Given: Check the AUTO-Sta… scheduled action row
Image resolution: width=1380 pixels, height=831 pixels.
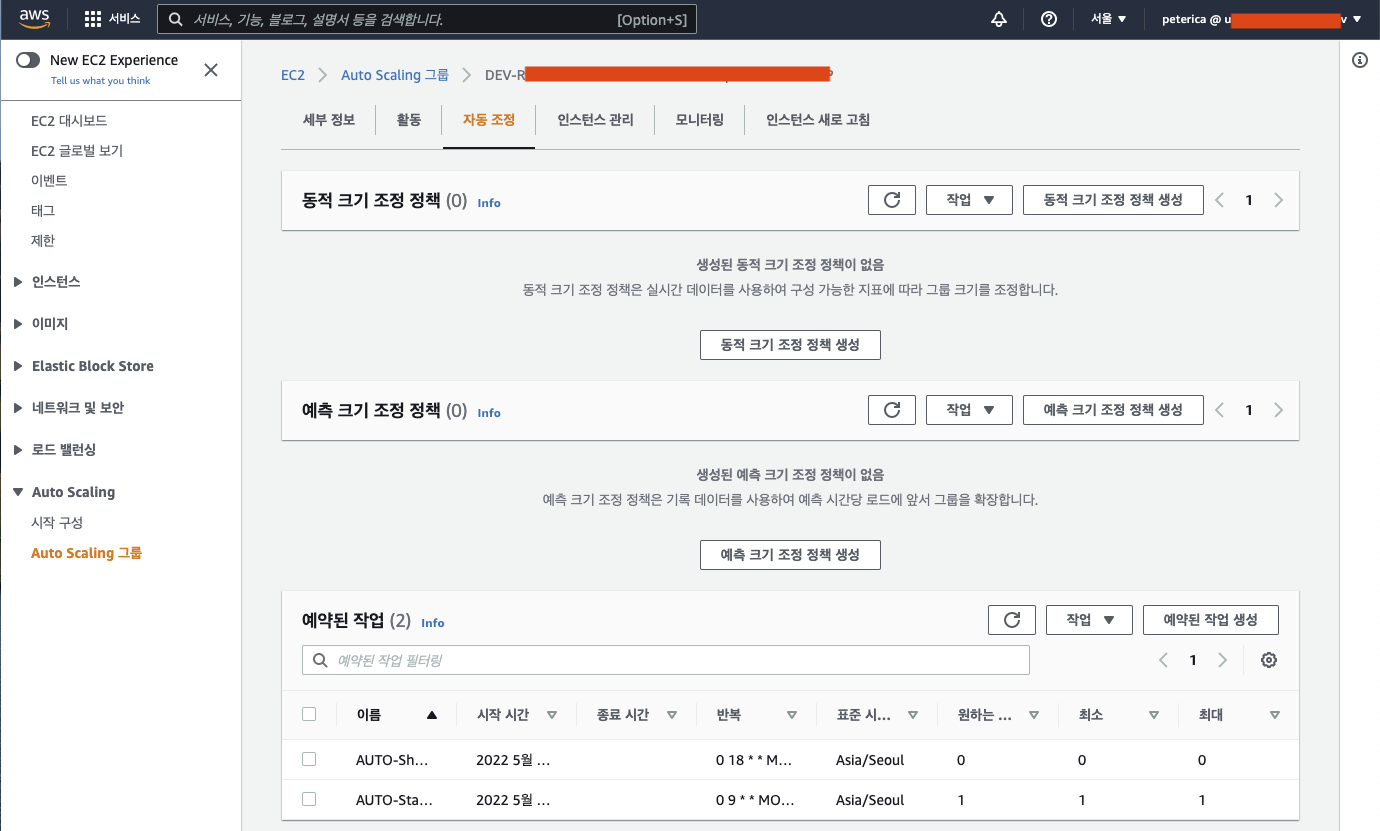Looking at the screenshot, I should tap(309, 799).
